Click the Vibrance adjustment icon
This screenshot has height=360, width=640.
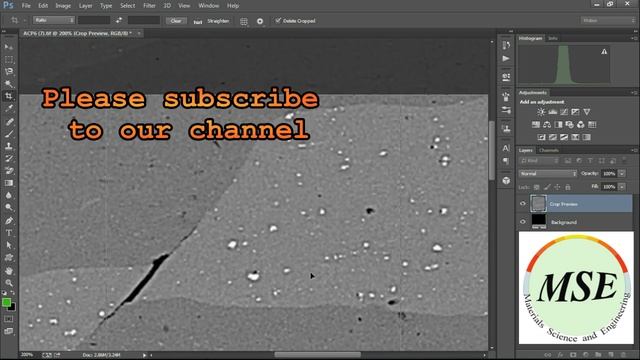(x=587, y=112)
